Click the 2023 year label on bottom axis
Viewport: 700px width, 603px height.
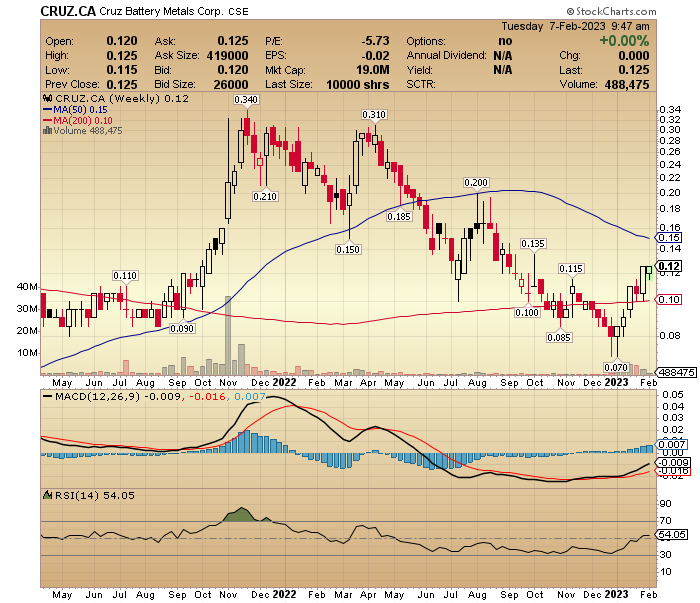click(x=616, y=595)
